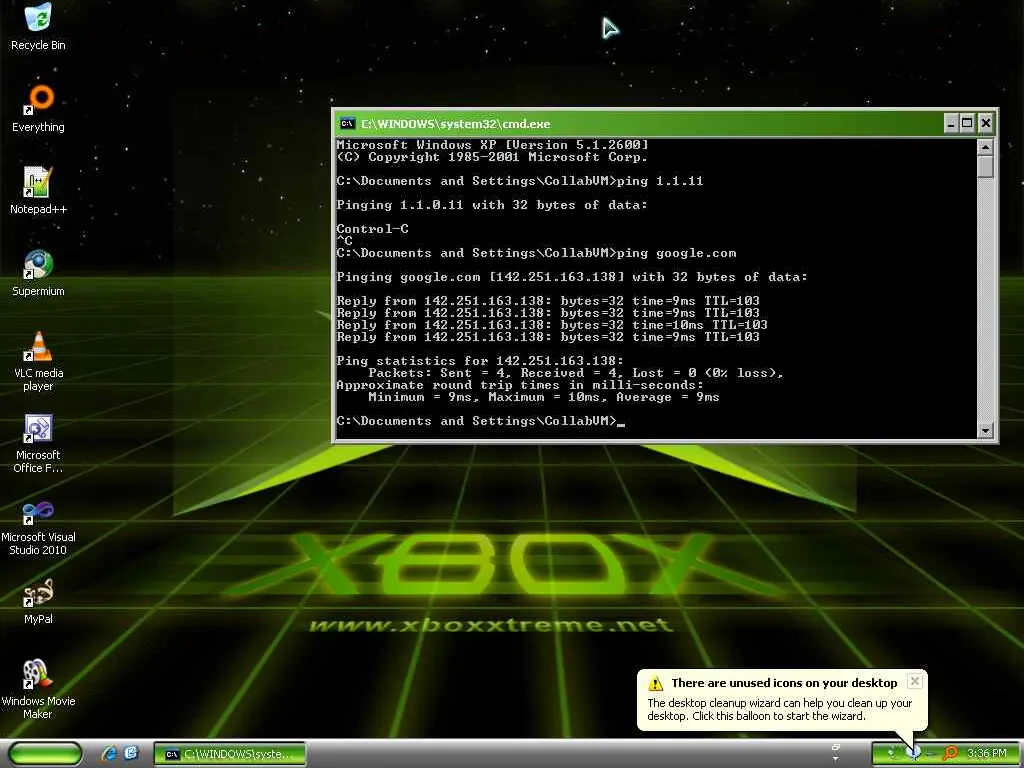
Task: Click the 'time=10ms TTL=103' reply line
Action: [x=552, y=325]
